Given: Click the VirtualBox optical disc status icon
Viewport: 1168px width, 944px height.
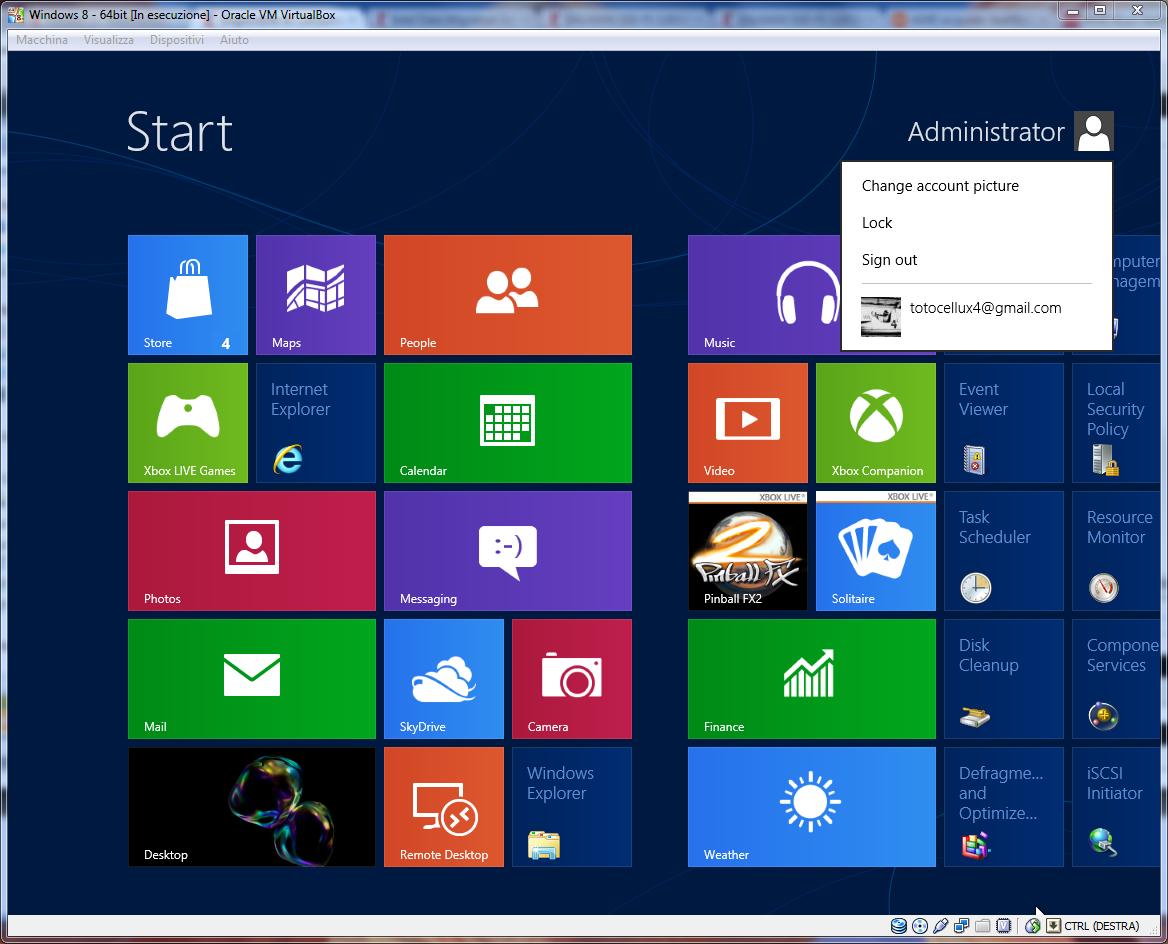Looking at the screenshot, I should coord(920,926).
